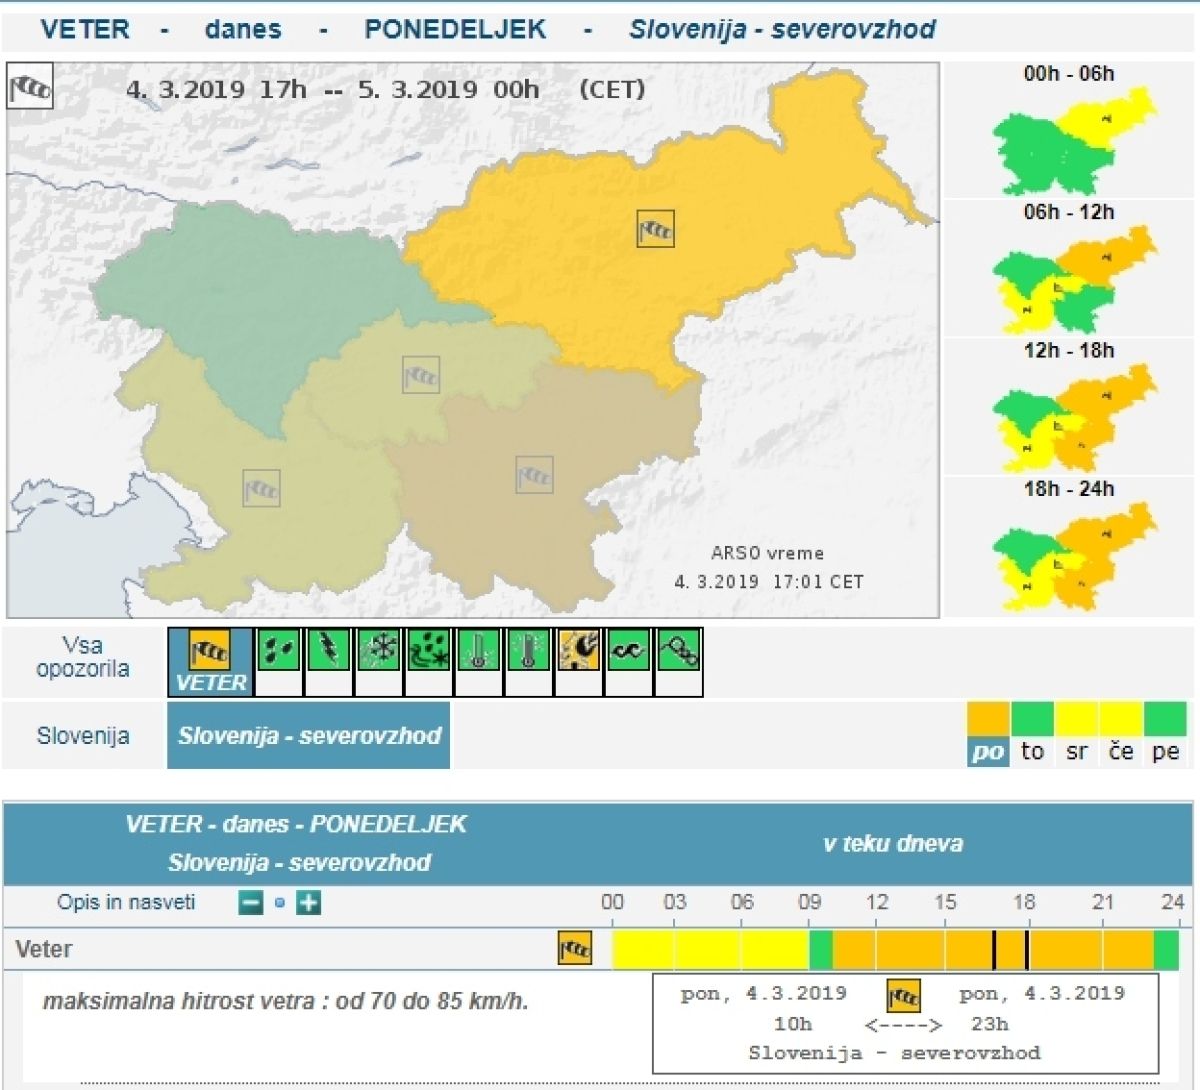Switch to the 'sr' day tab
Viewport: 1200px width, 1090px height.
coord(1076,751)
